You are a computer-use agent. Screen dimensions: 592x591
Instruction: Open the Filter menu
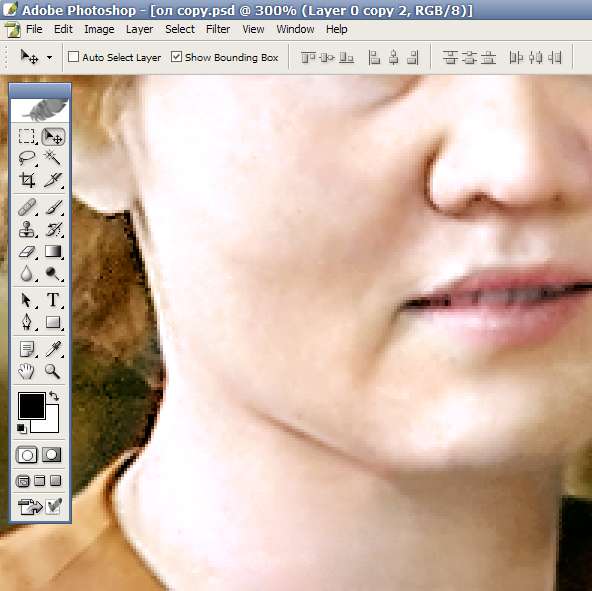(x=218, y=29)
